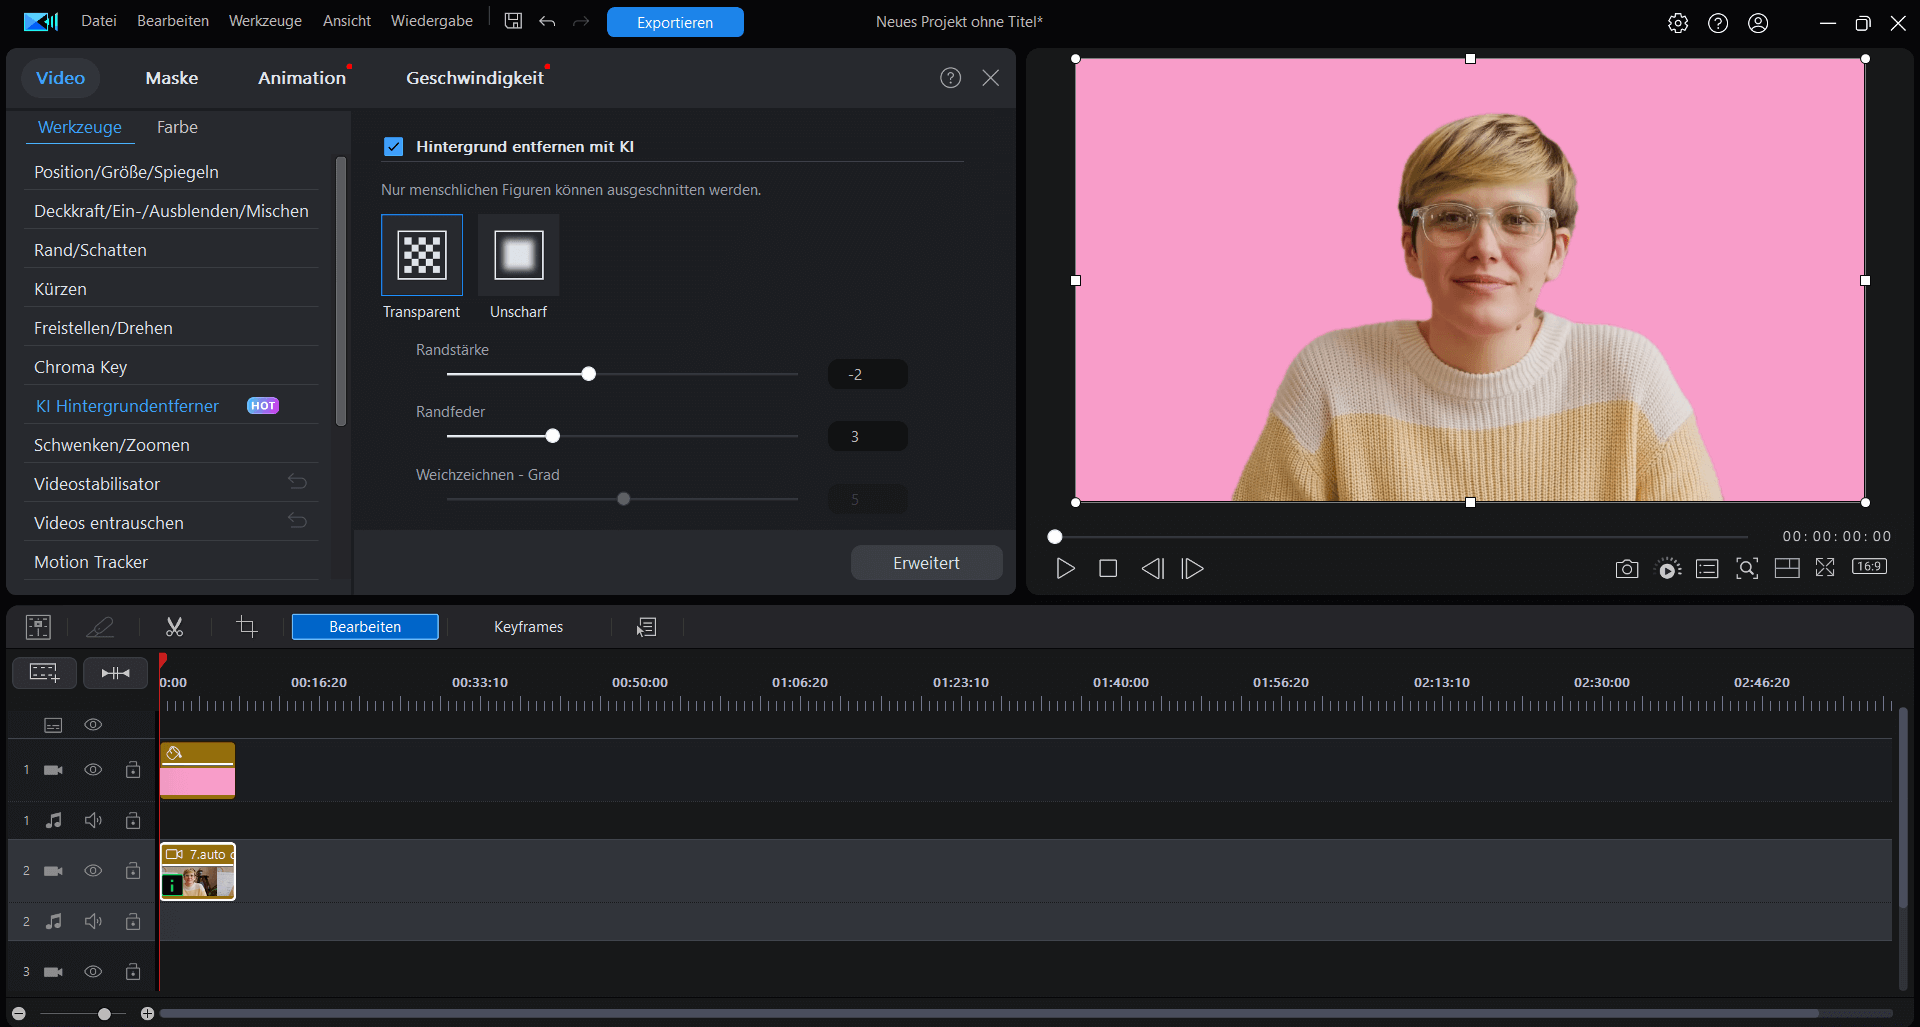This screenshot has height=1027, width=1920.
Task: Open the add track options button
Action: [44, 673]
